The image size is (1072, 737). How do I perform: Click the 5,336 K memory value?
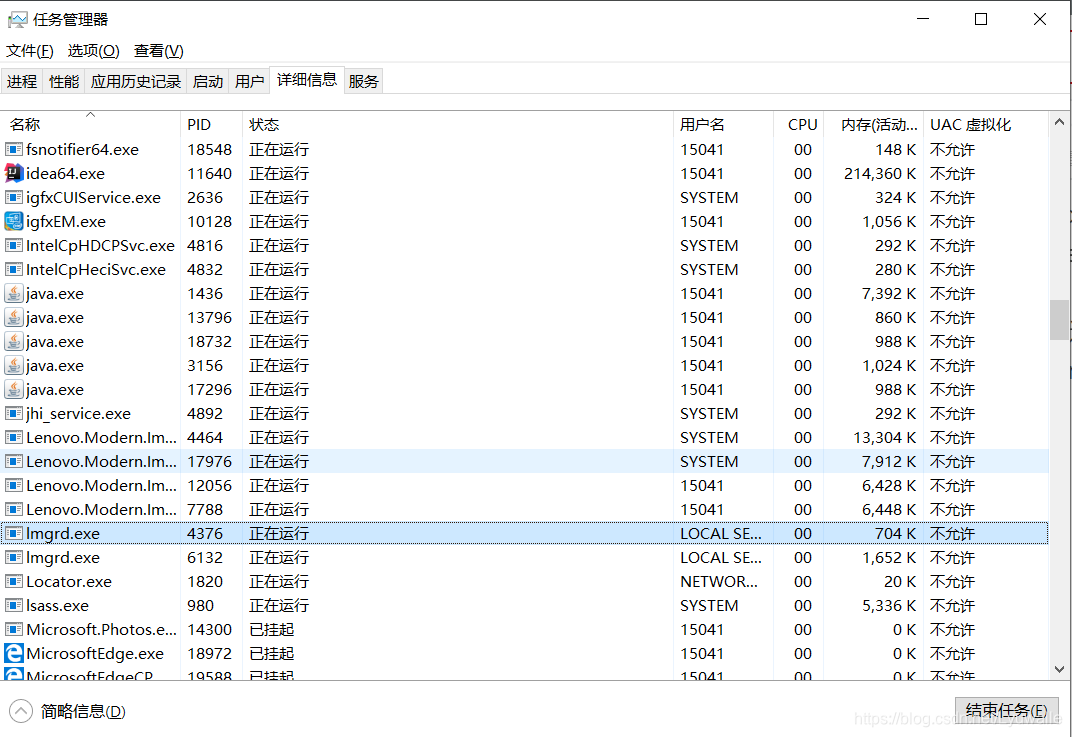point(889,606)
